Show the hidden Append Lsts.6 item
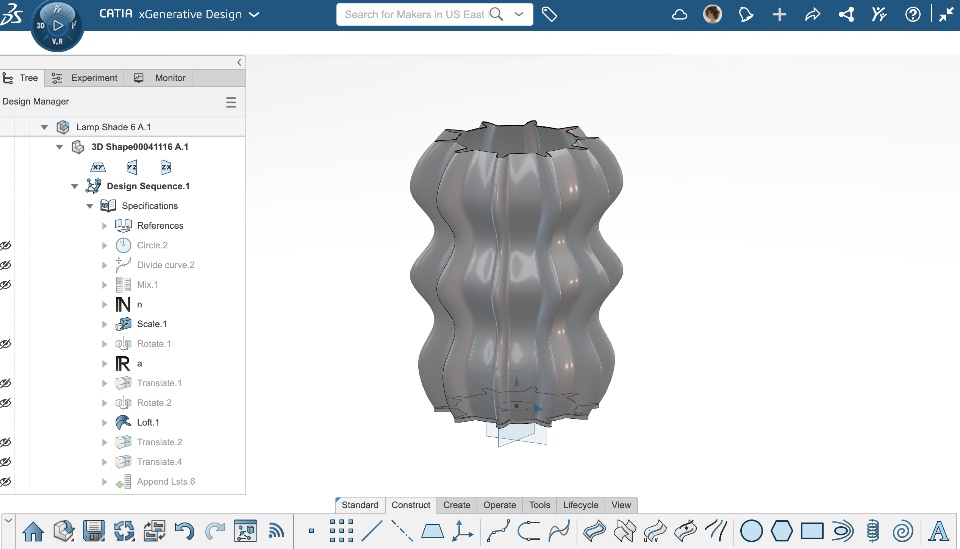The image size is (960, 549). pos(6,482)
